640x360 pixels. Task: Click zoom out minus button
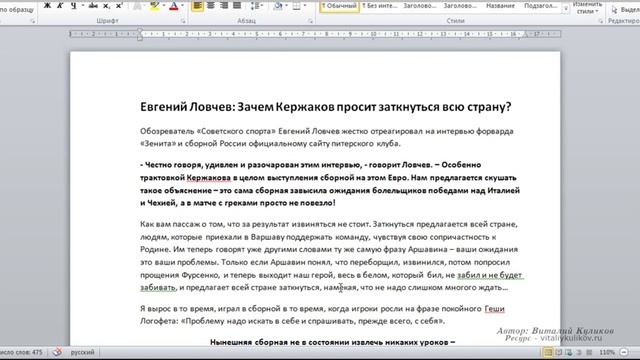pyautogui.click(x=624, y=352)
